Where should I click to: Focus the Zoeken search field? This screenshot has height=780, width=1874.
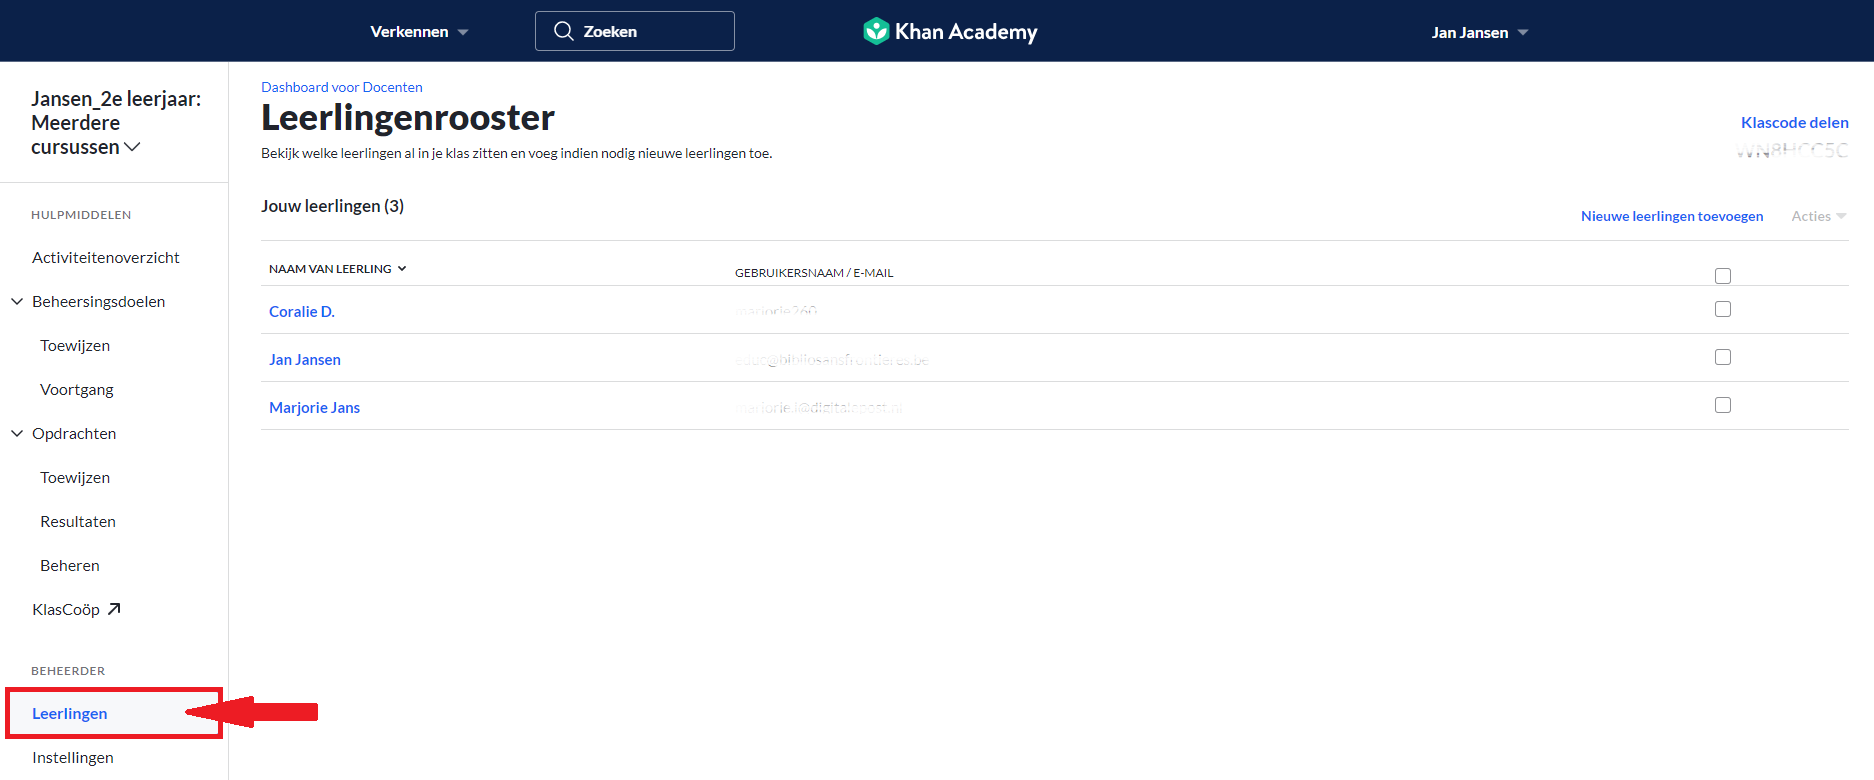[635, 31]
